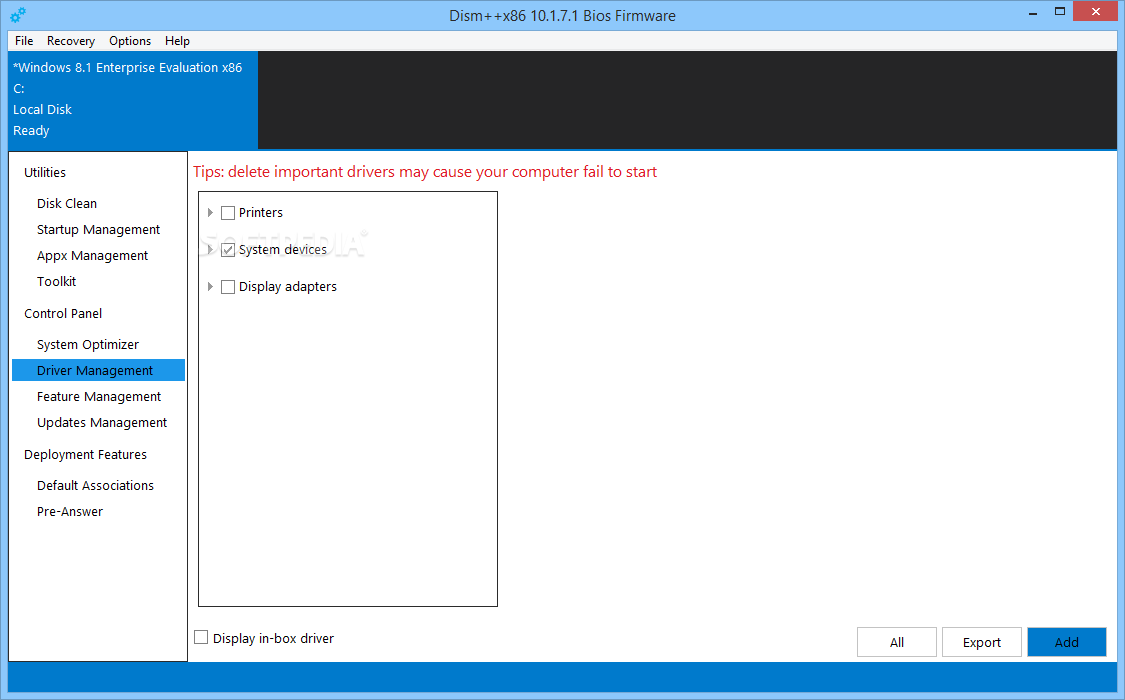
Task: Check the Display adapters checkbox
Action: (x=228, y=287)
